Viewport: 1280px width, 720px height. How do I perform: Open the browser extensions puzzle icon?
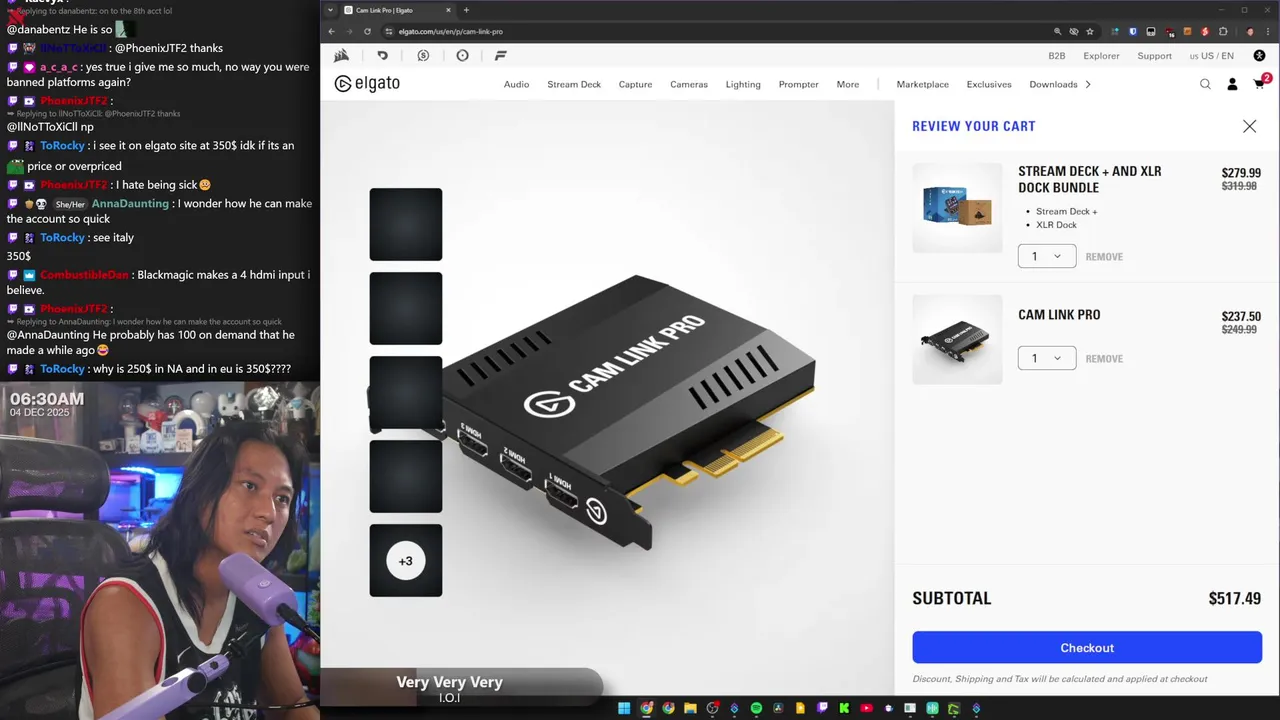(1223, 31)
